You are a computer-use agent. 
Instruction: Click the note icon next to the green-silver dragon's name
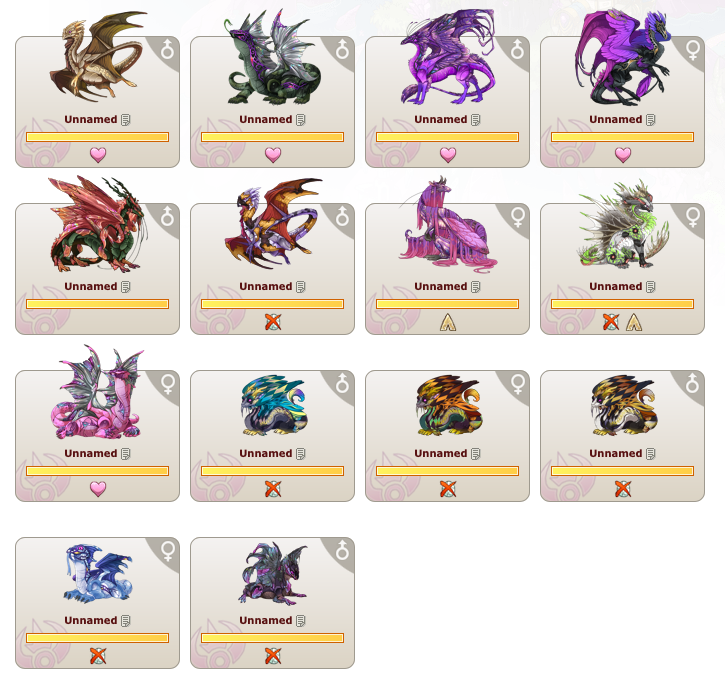[301, 120]
